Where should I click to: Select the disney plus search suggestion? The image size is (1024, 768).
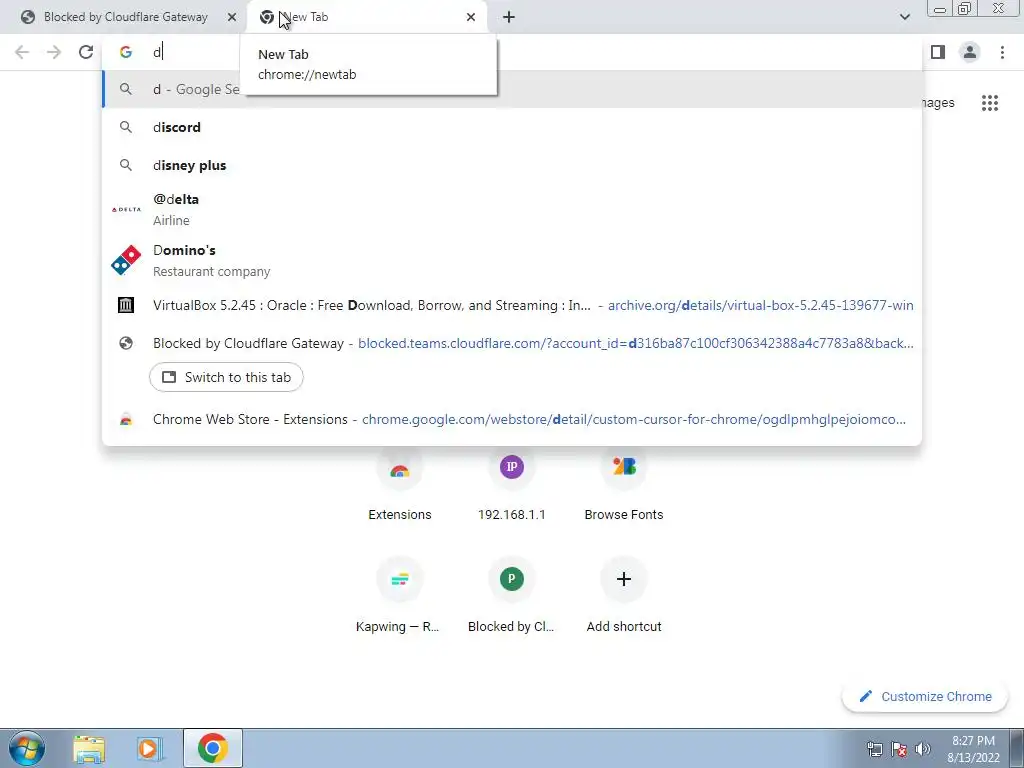point(512,165)
